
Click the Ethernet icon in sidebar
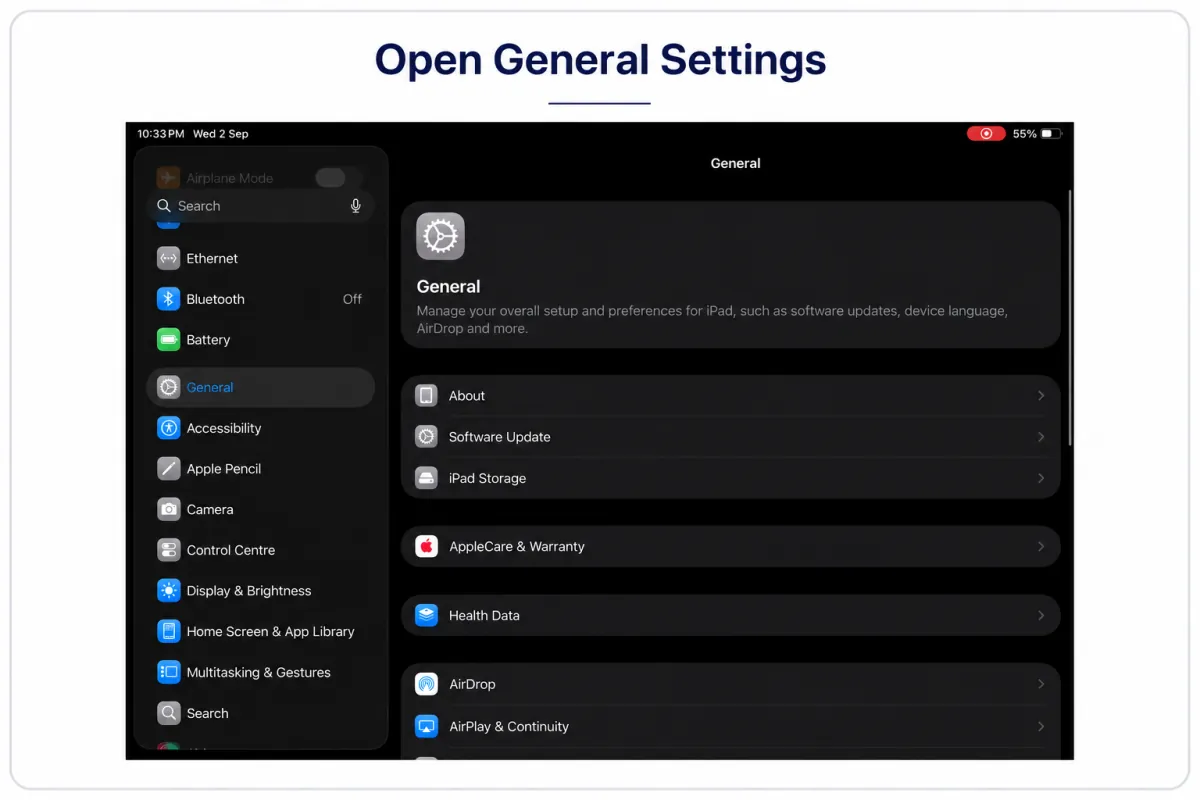pyautogui.click(x=168, y=258)
